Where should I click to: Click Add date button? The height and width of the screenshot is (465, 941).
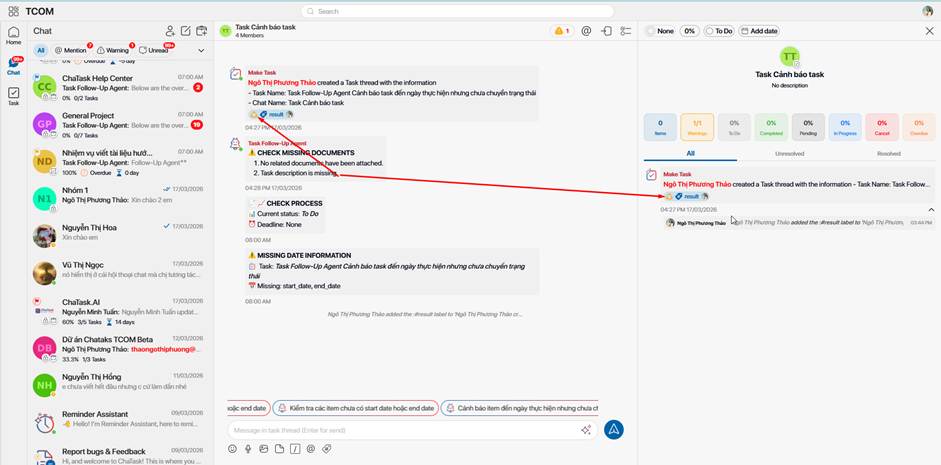759,31
